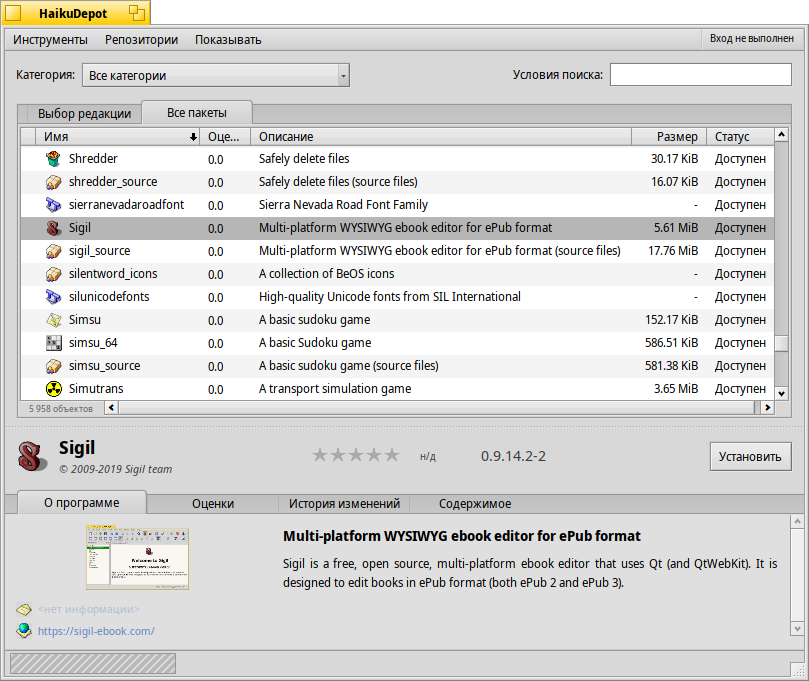Open the https://sigil-ebook.com/ link
The height and width of the screenshot is (681, 809).
point(96,631)
